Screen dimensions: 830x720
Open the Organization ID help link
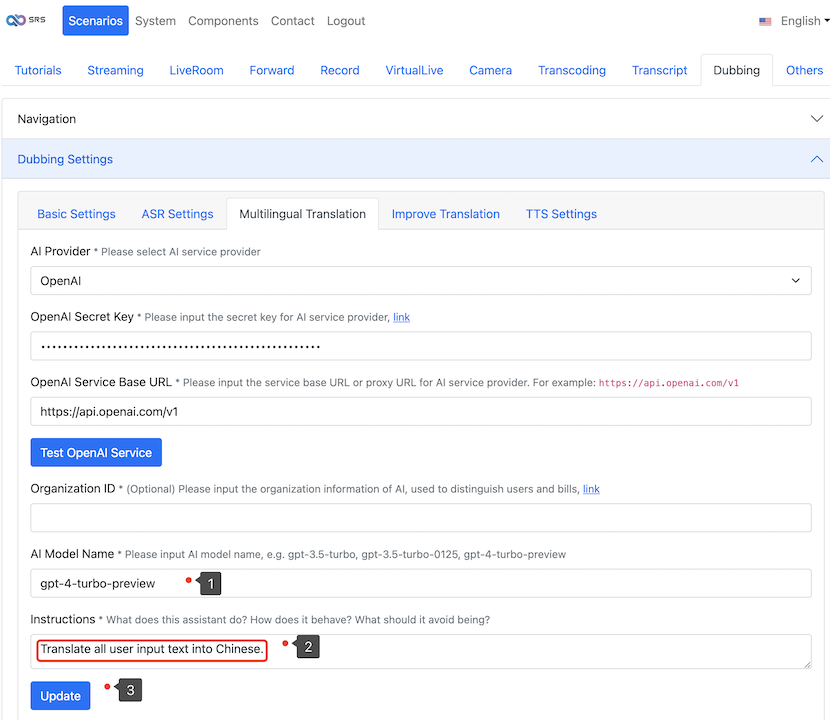[591, 489]
